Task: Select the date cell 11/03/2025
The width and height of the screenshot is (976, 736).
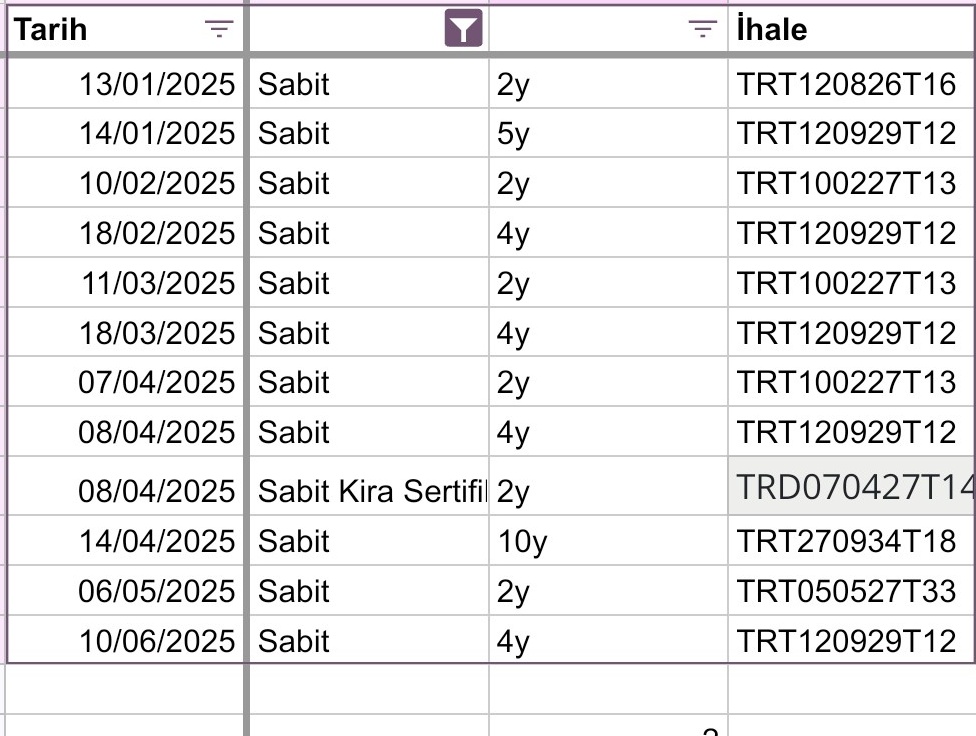Action: (x=124, y=283)
